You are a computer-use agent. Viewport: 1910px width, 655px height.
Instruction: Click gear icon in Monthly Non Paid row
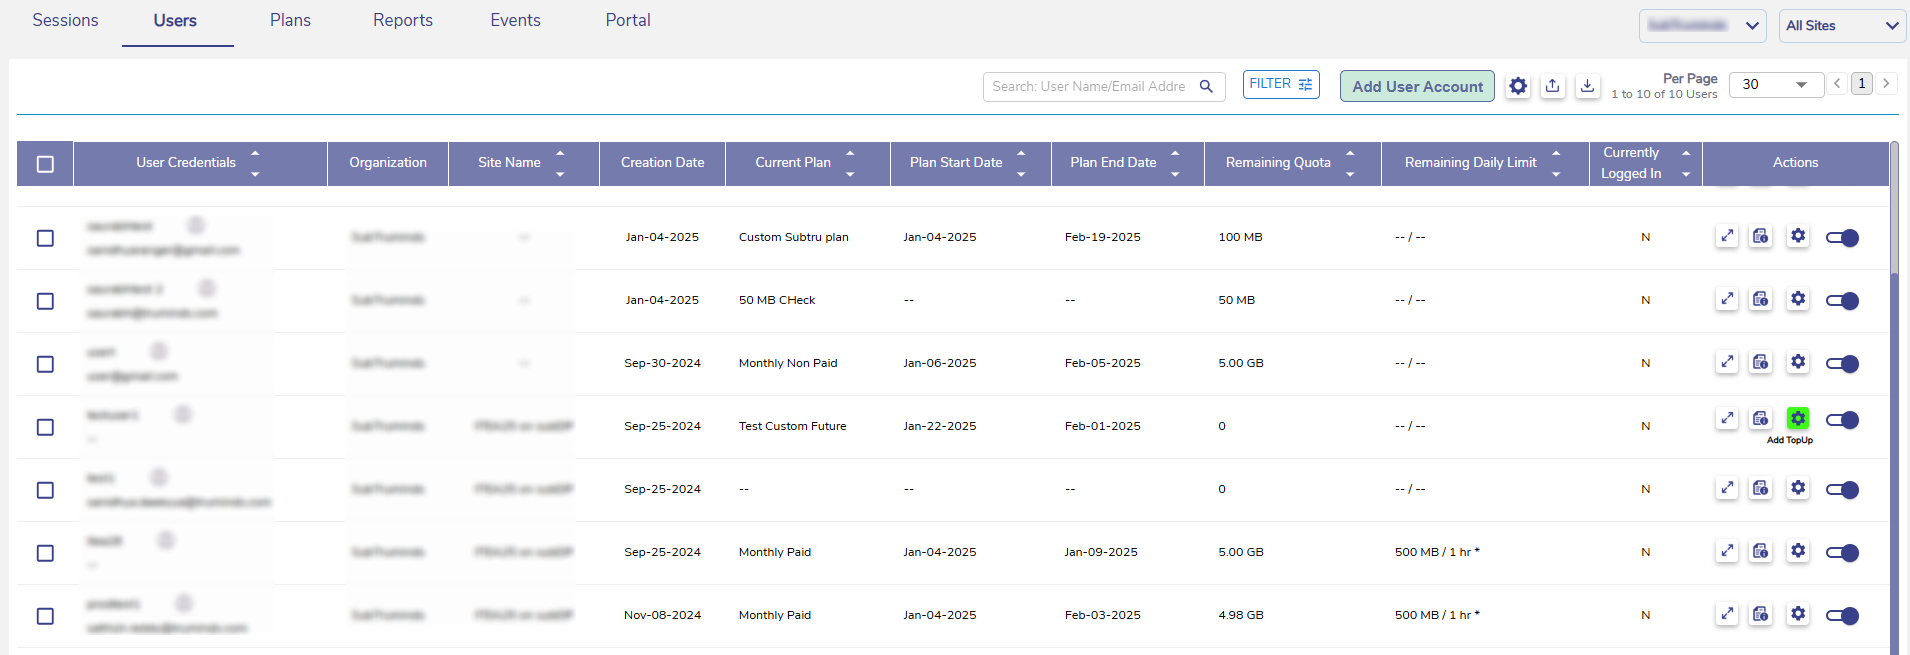(1797, 362)
